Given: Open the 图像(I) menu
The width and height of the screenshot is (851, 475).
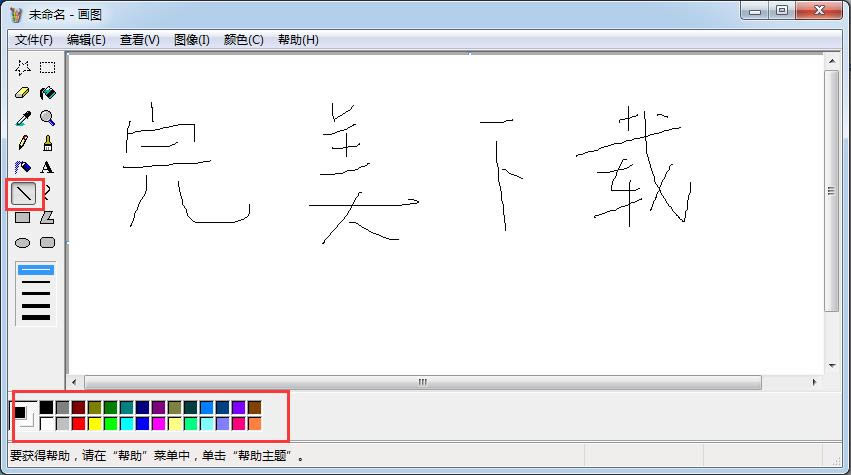Looking at the screenshot, I should tap(192, 40).
